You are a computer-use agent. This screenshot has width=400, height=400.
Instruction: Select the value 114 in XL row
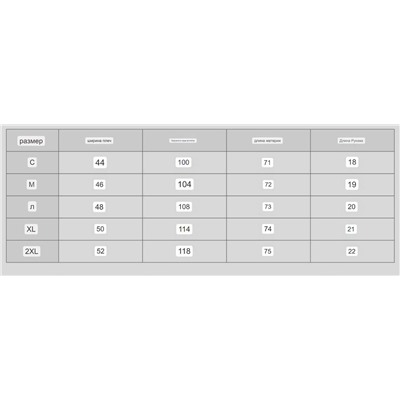point(184,229)
